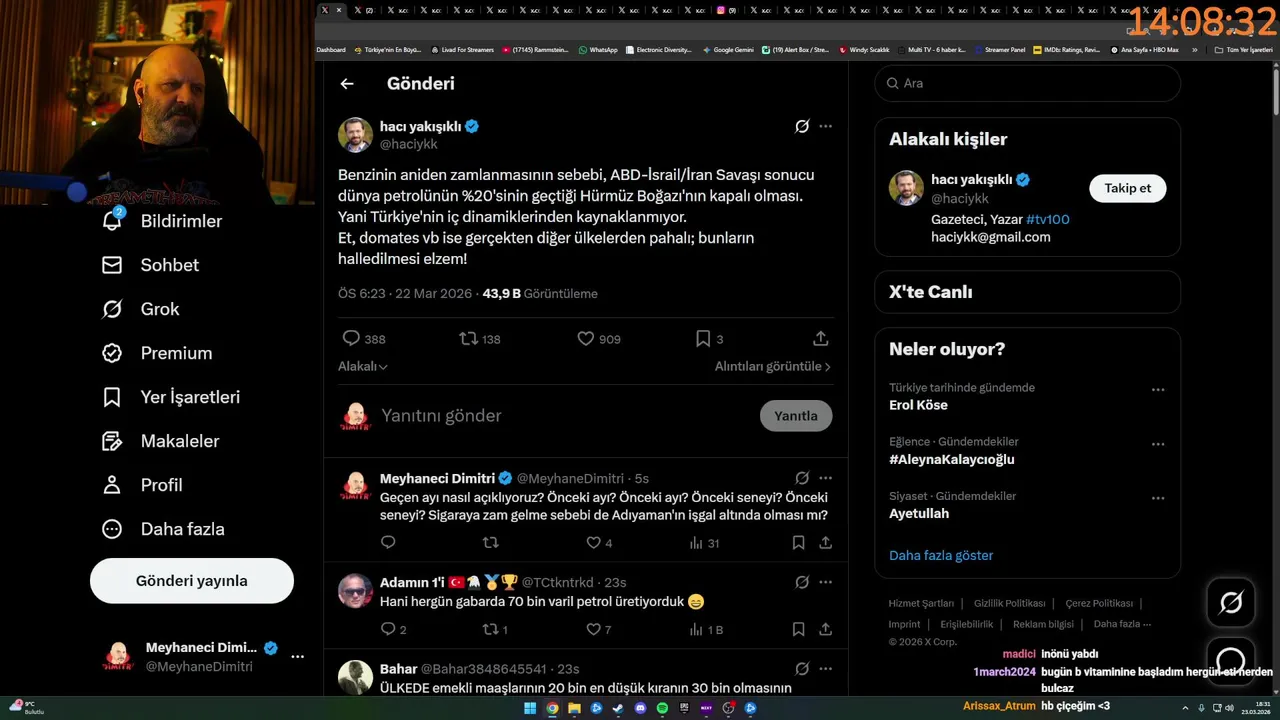This screenshot has width=1280, height=720.
Task: Open more options on hacı yakışıklı's post
Action: pyautogui.click(x=825, y=126)
